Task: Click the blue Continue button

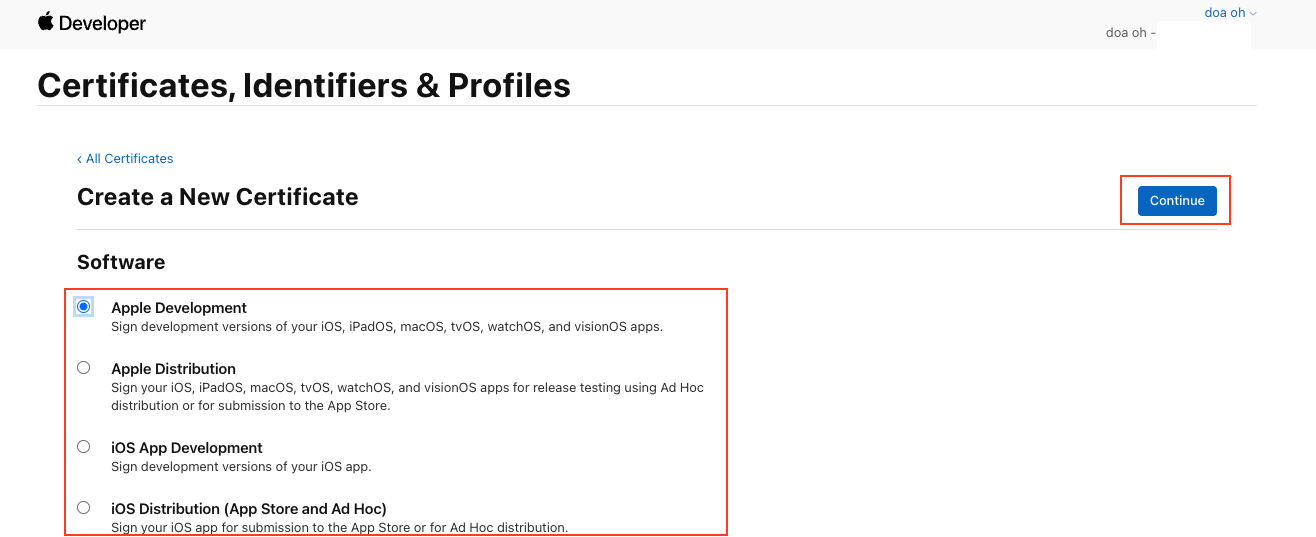Action: click(x=1177, y=201)
